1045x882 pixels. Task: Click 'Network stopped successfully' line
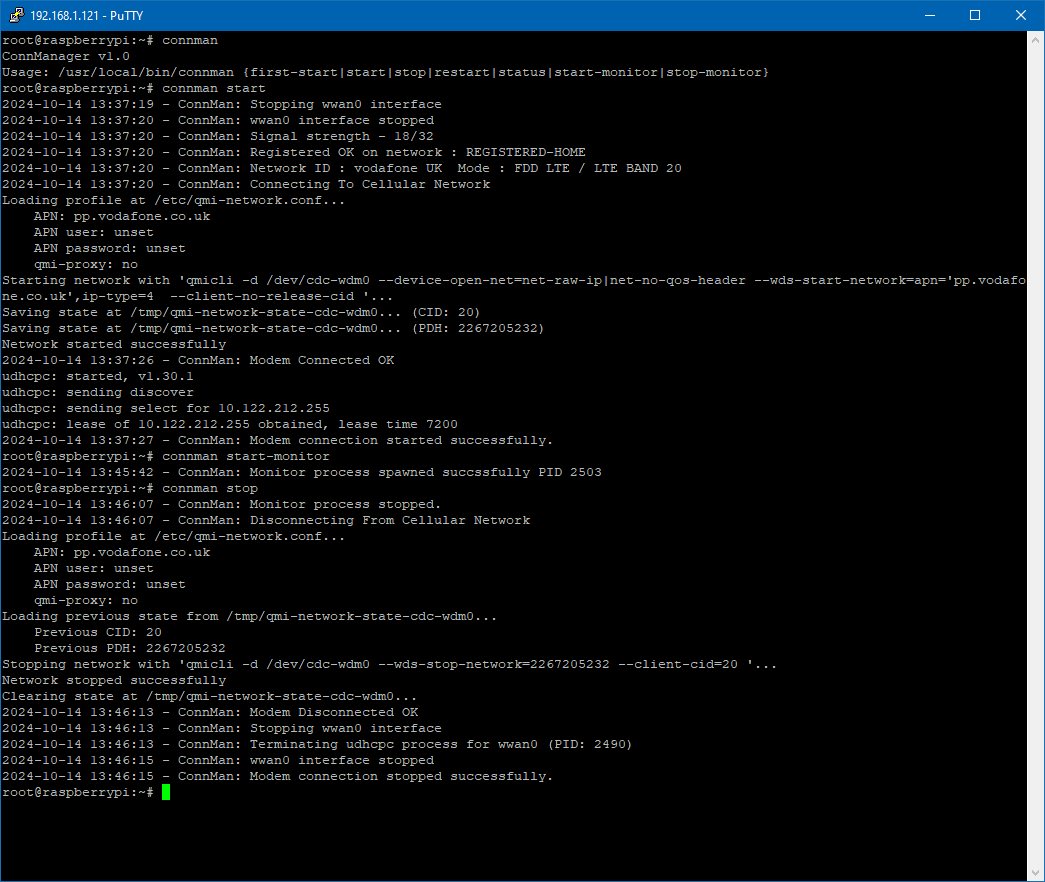[x=114, y=680]
